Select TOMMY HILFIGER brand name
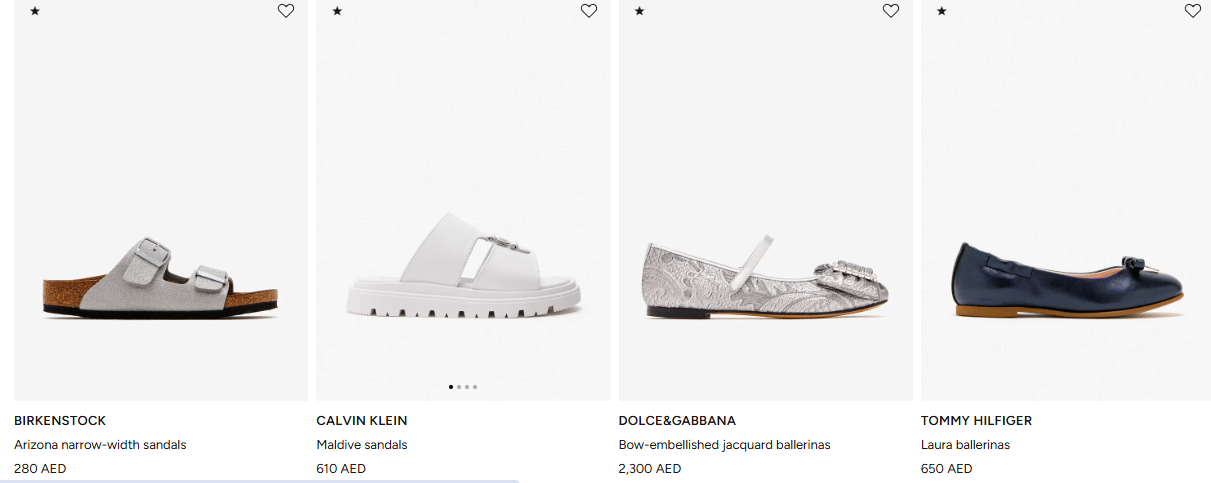This screenshot has height=483, width=1211. (976, 421)
